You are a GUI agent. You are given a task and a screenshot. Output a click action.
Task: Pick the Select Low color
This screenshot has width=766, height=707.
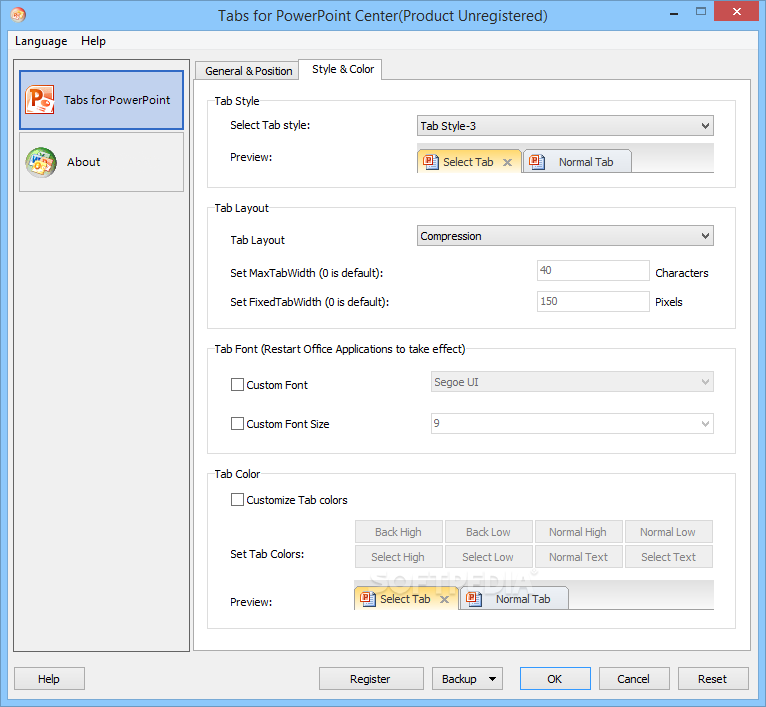(489, 557)
